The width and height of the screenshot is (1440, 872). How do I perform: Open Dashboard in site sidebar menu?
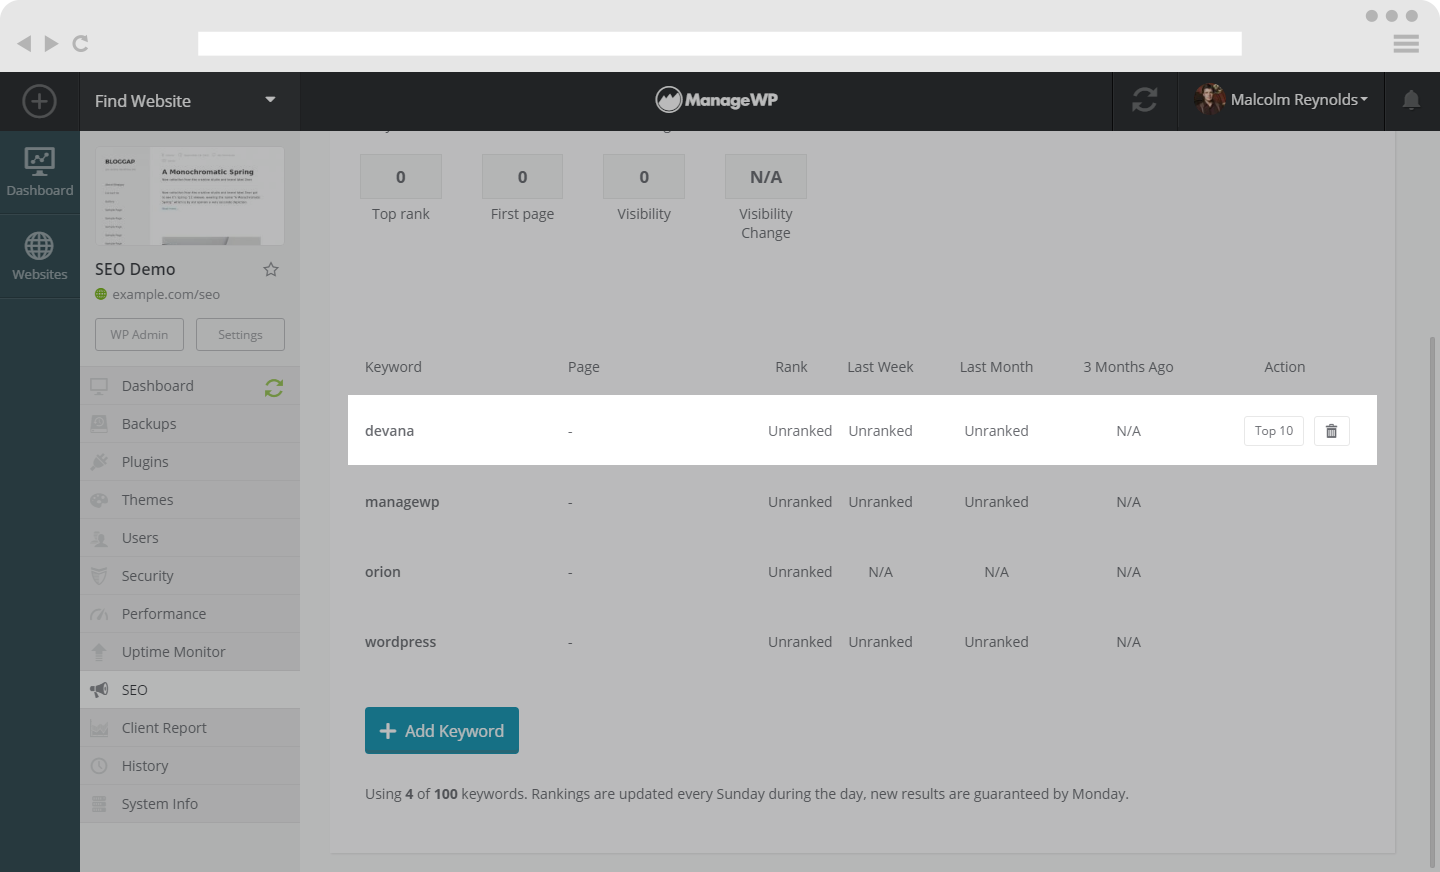pos(190,386)
